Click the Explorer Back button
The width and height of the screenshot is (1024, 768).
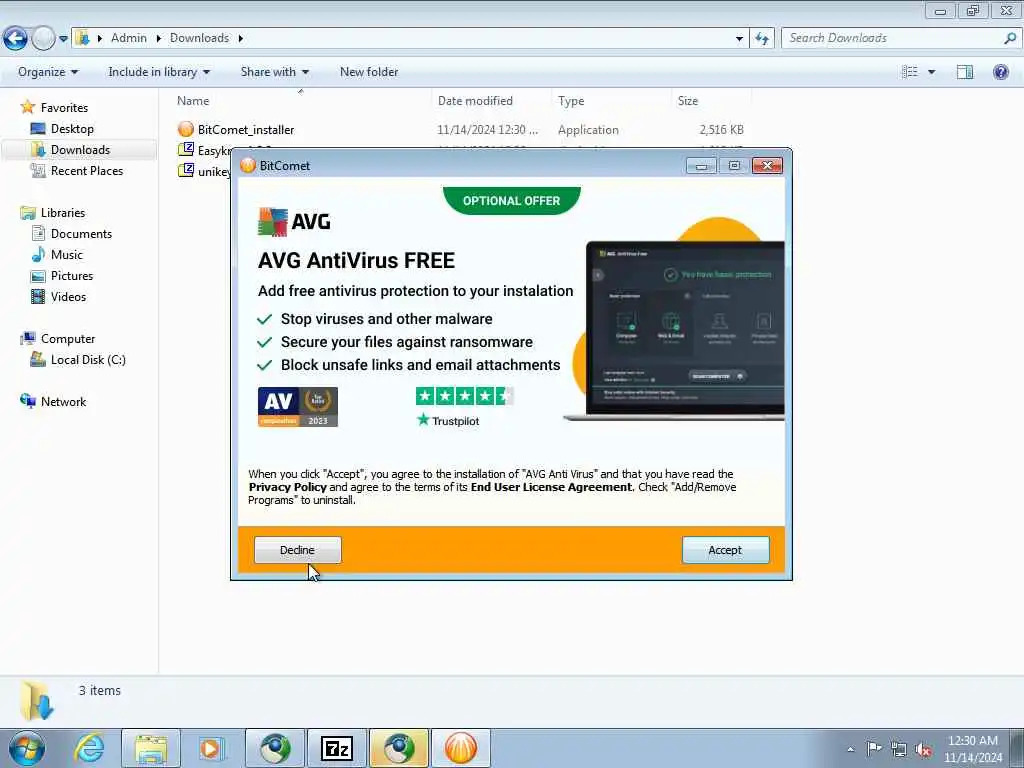pyautogui.click(x=15, y=39)
